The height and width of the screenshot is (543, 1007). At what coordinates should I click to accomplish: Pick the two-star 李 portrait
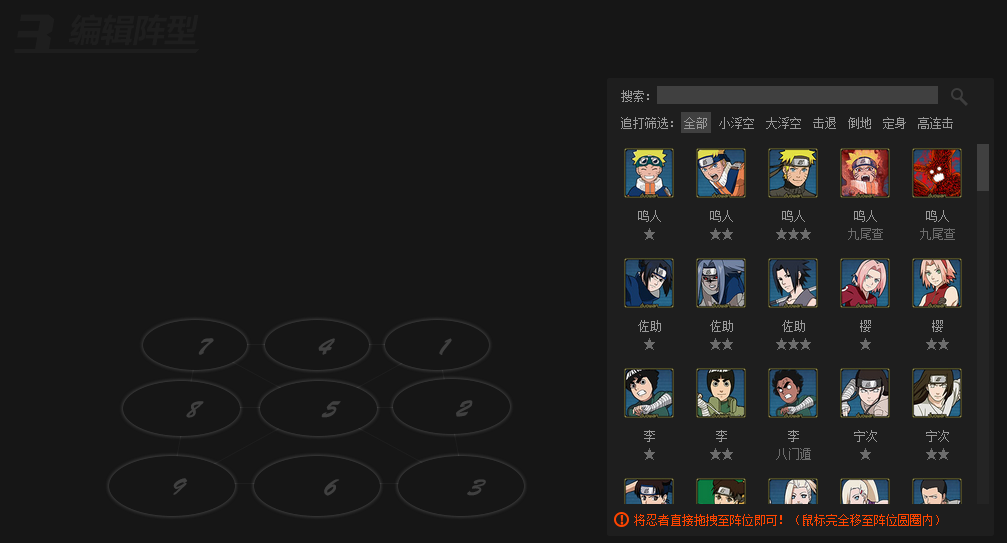pyautogui.click(x=721, y=393)
